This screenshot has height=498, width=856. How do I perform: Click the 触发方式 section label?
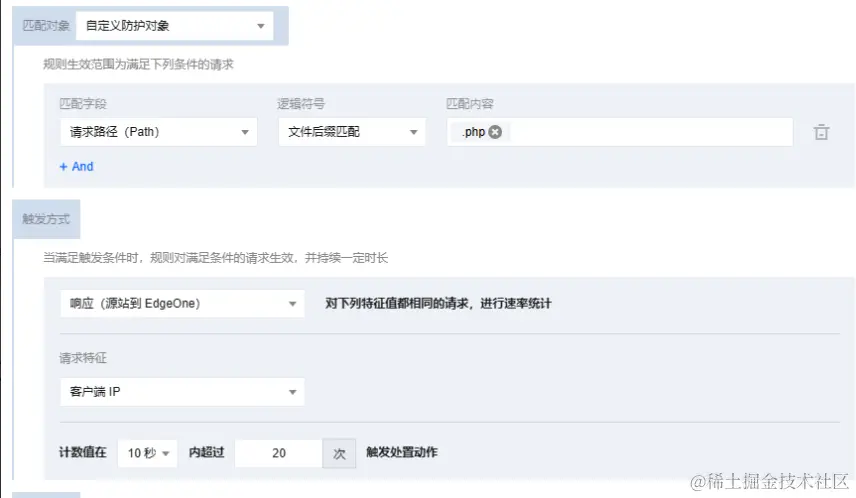[46, 219]
